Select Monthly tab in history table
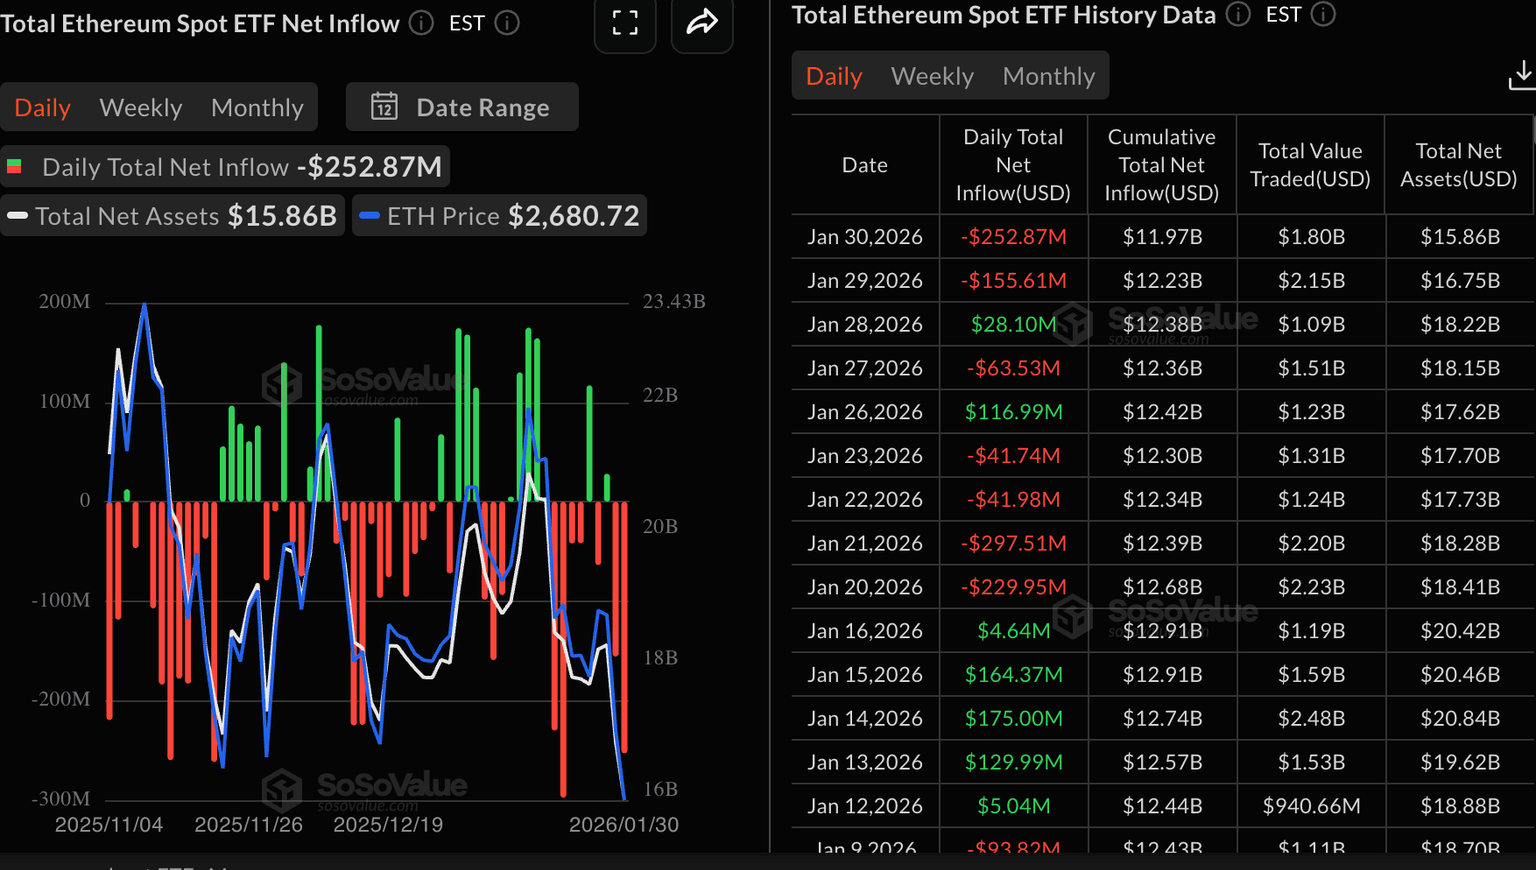 [1048, 76]
